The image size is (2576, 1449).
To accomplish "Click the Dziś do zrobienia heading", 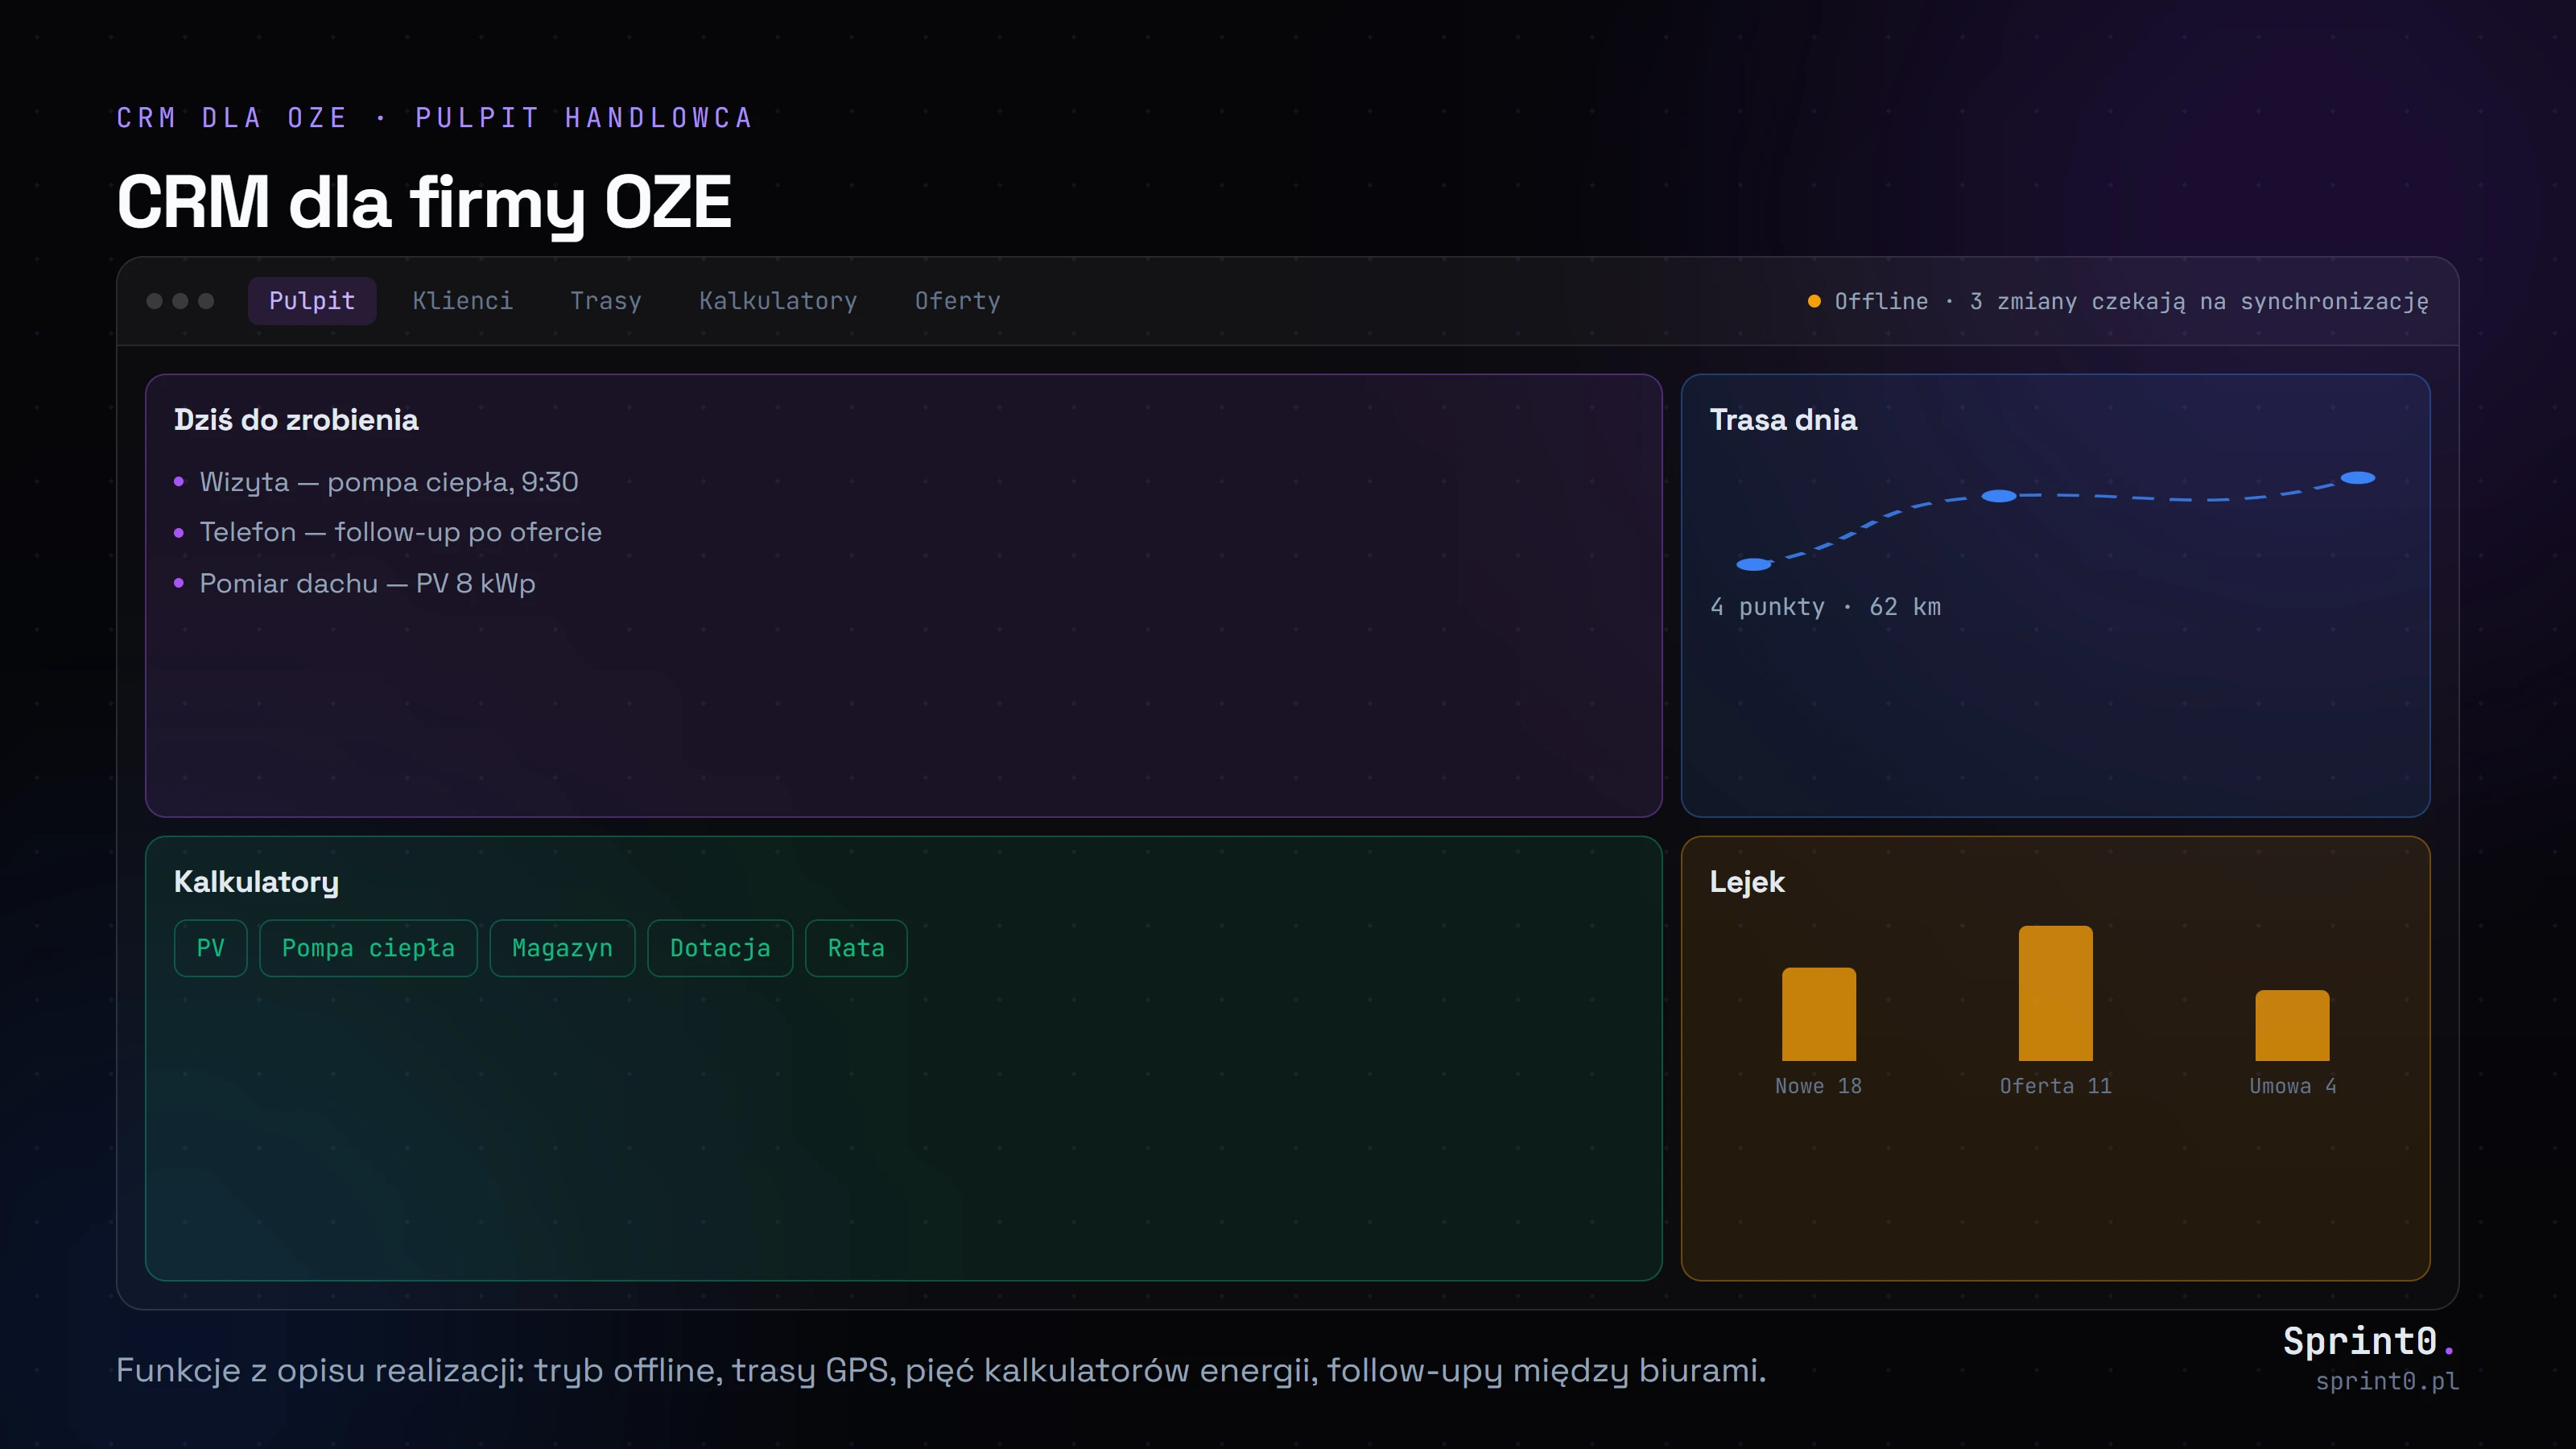I will click(x=296, y=420).
